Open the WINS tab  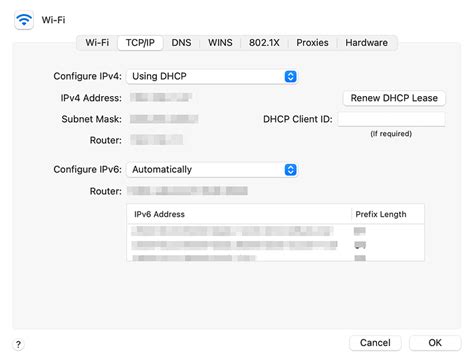[x=220, y=43]
